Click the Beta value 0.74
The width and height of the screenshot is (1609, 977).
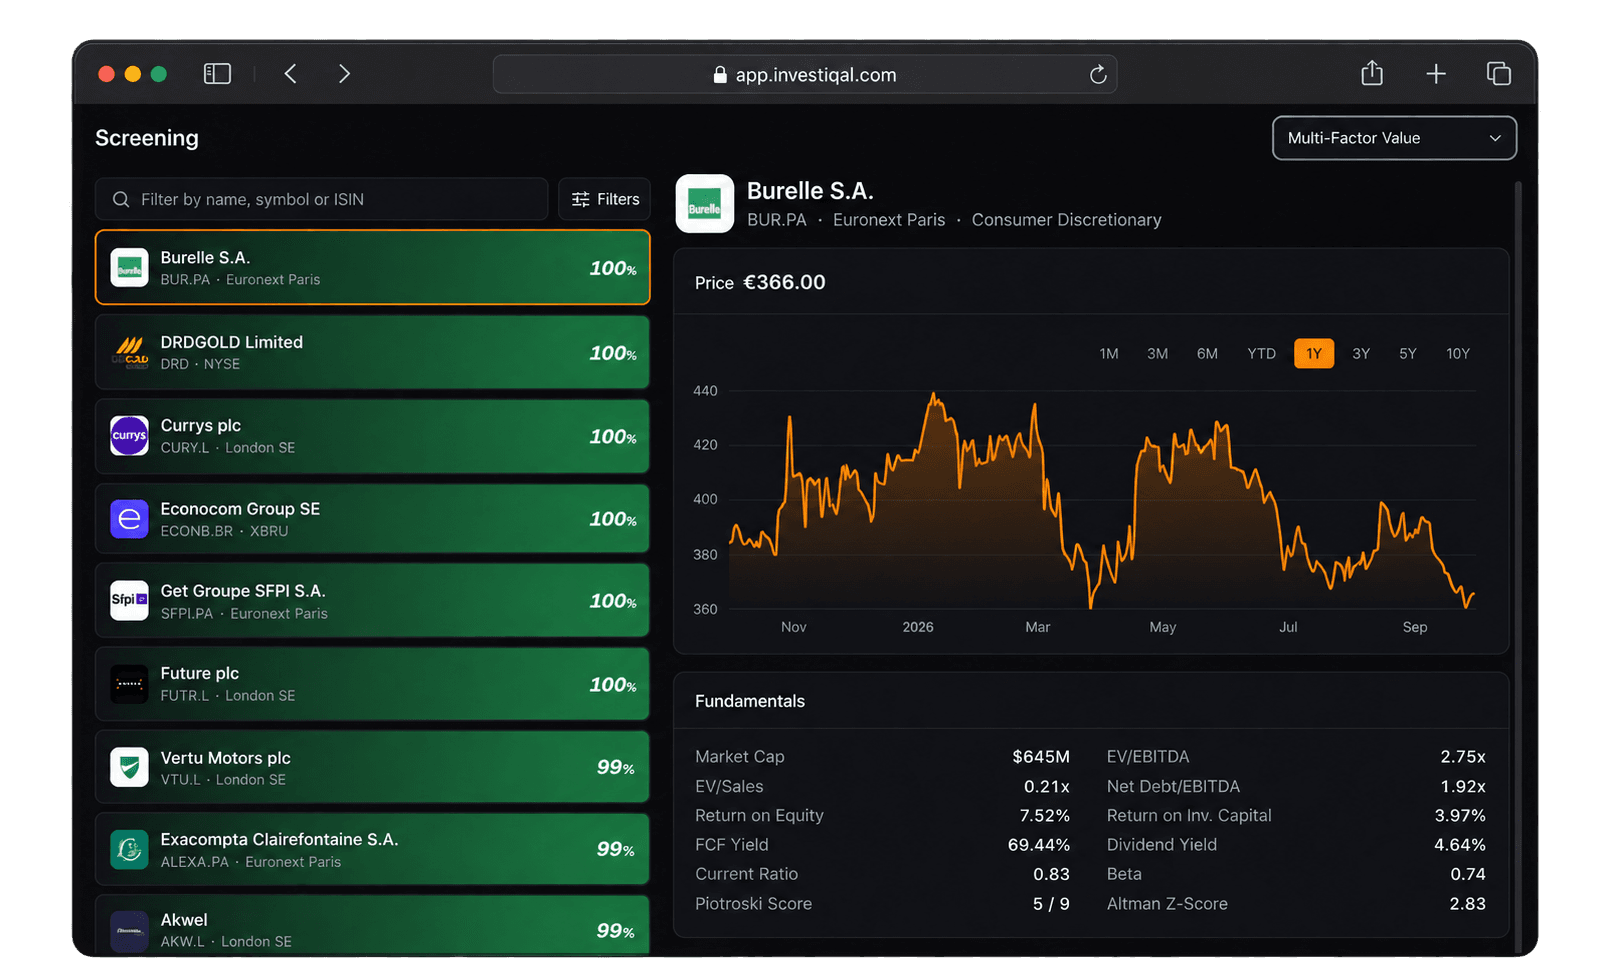click(1468, 874)
